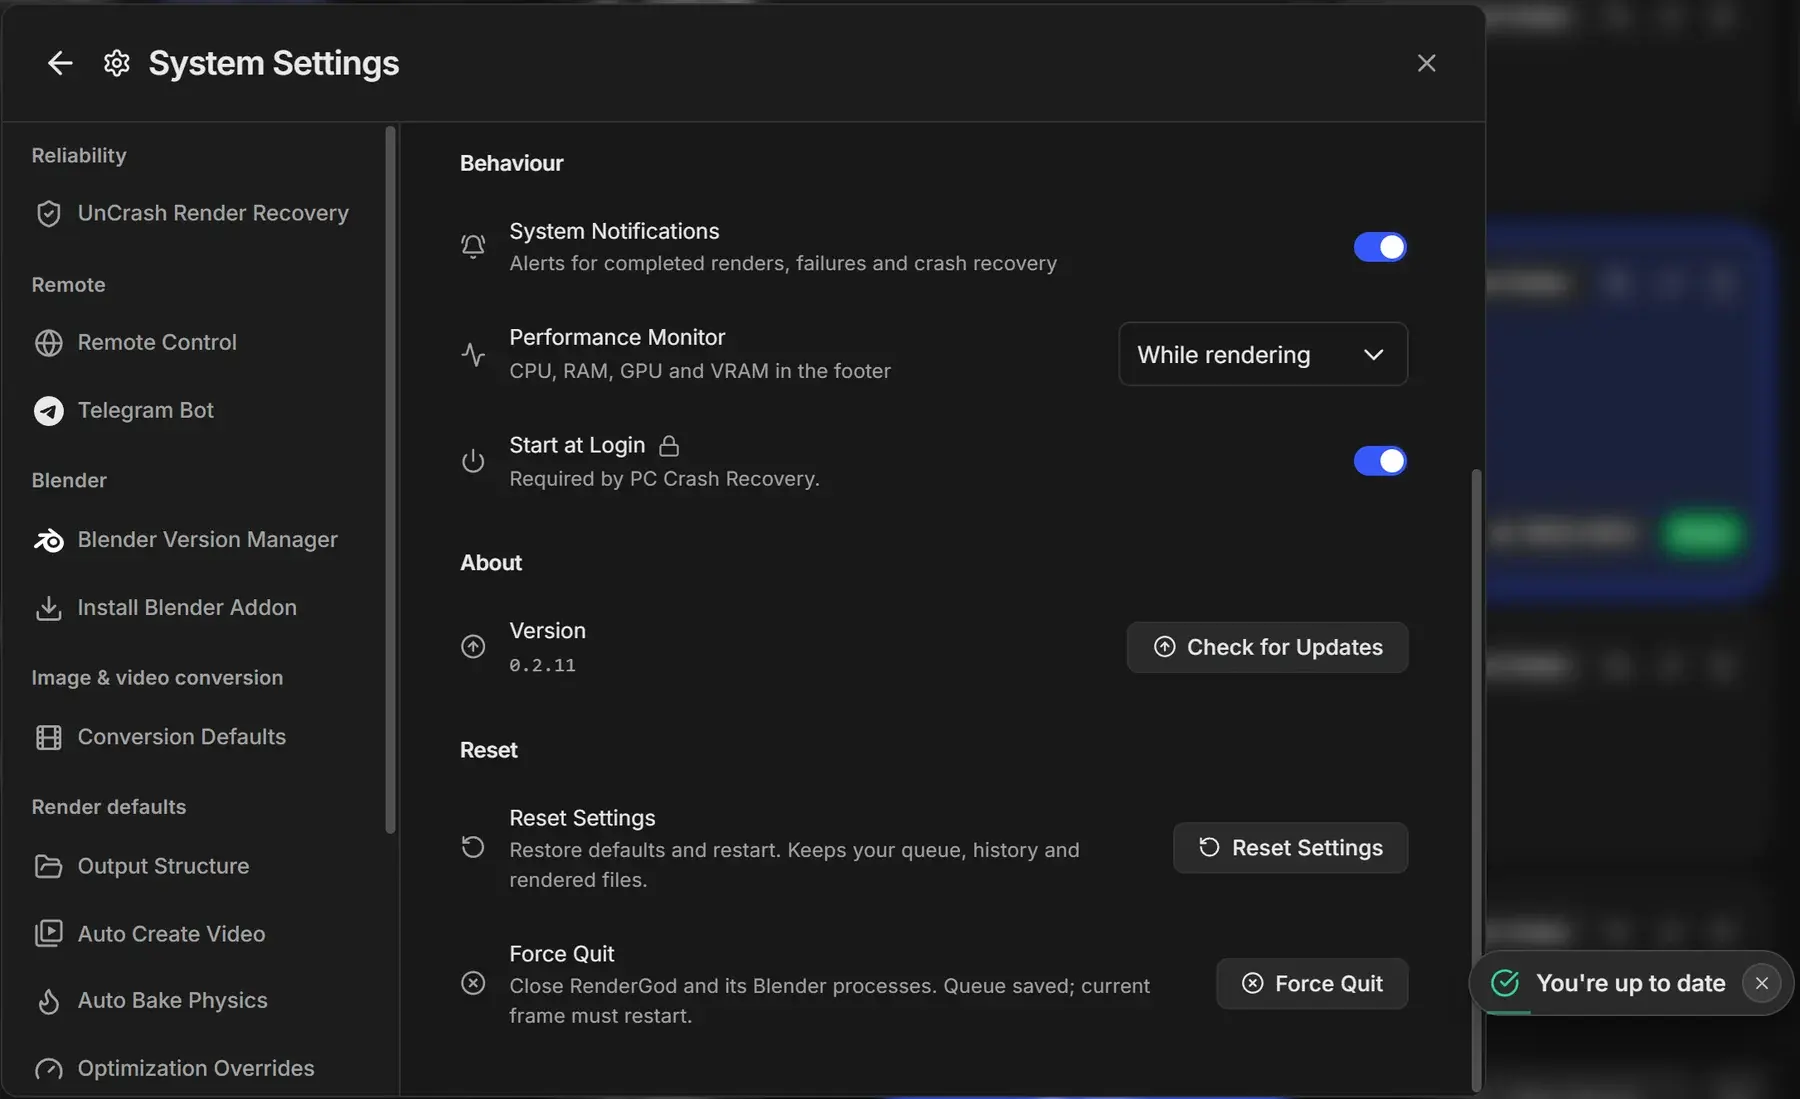The image size is (1800, 1099).
Task: Click the Auto Create Video play icon
Action: [48, 933]
